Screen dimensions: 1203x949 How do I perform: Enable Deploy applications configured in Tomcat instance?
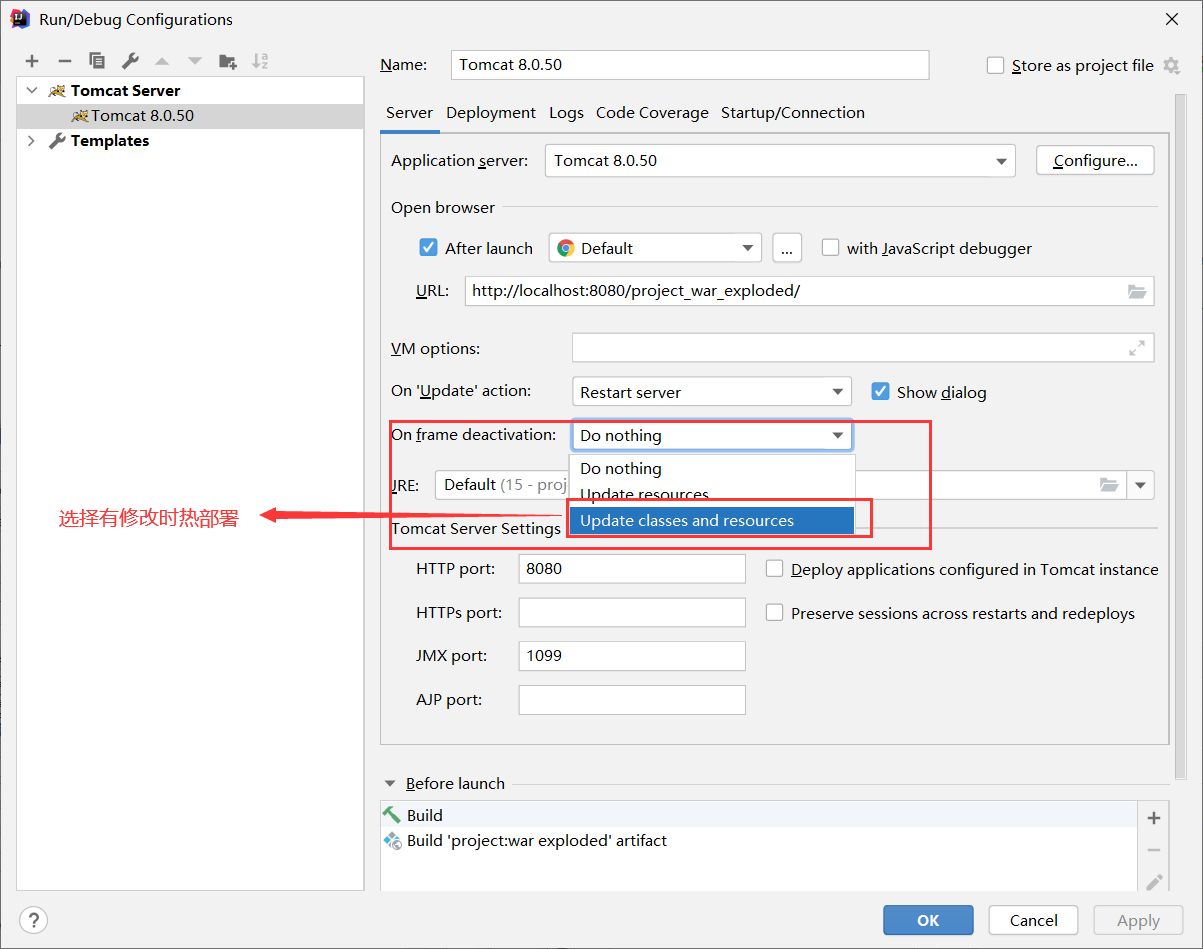(x=774, y=569)
